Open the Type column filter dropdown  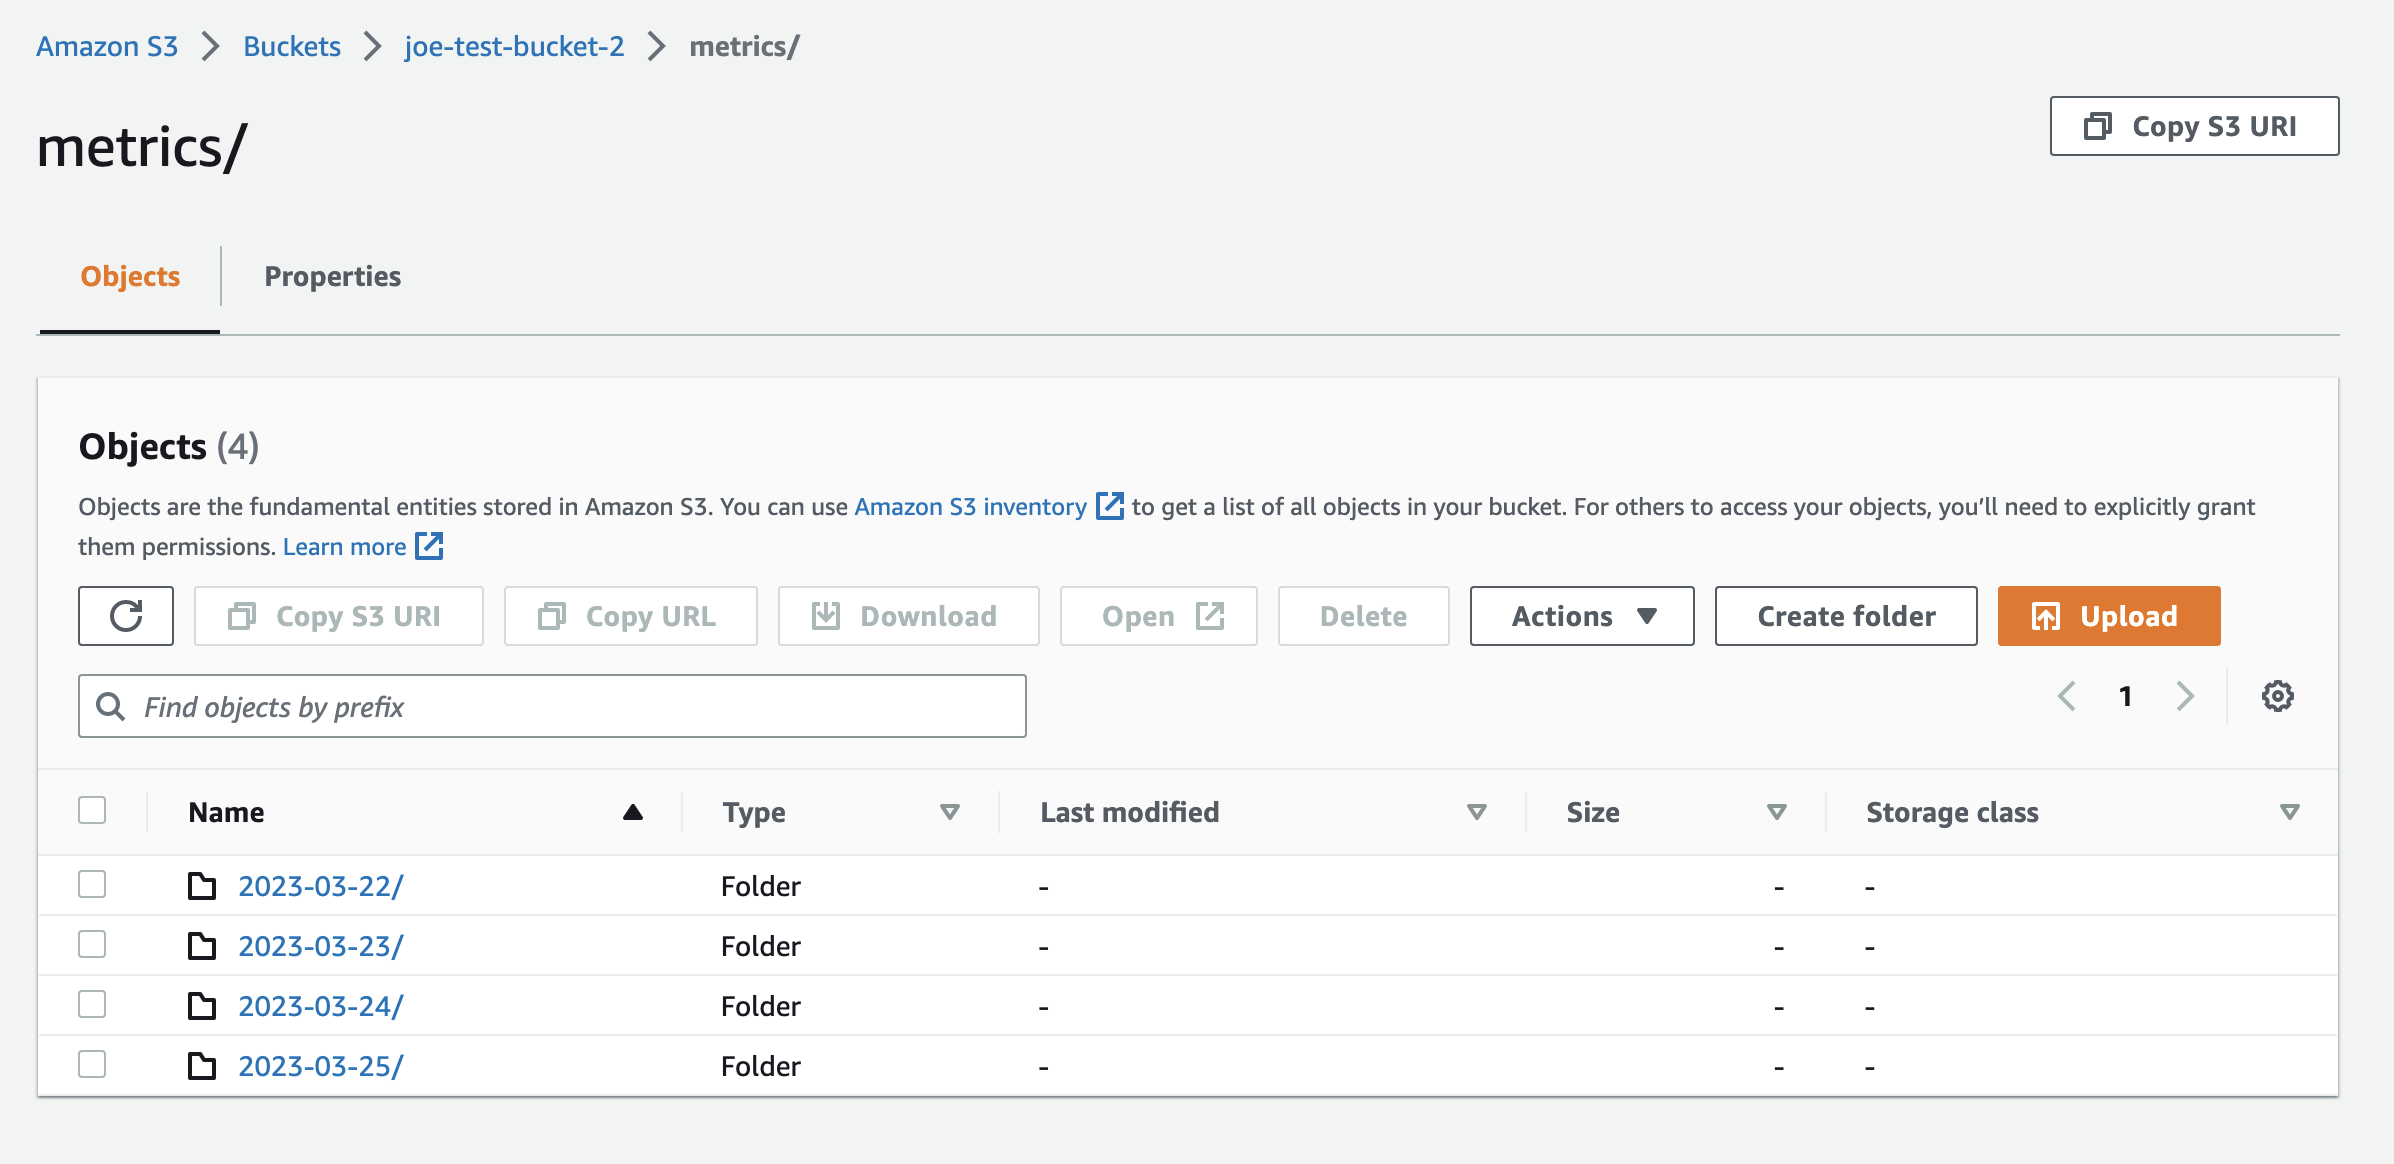(x=950, y=812)
